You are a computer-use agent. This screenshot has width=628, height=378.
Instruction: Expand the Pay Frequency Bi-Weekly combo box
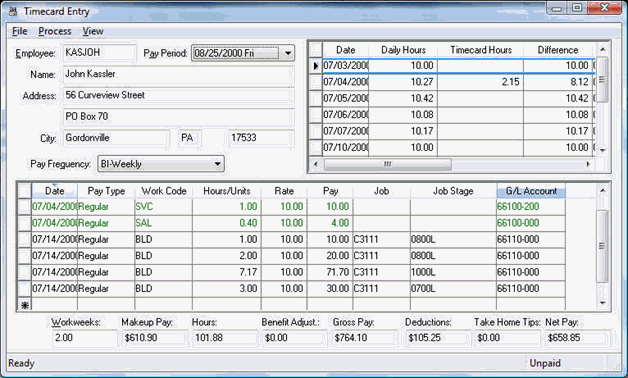[217, 164]
